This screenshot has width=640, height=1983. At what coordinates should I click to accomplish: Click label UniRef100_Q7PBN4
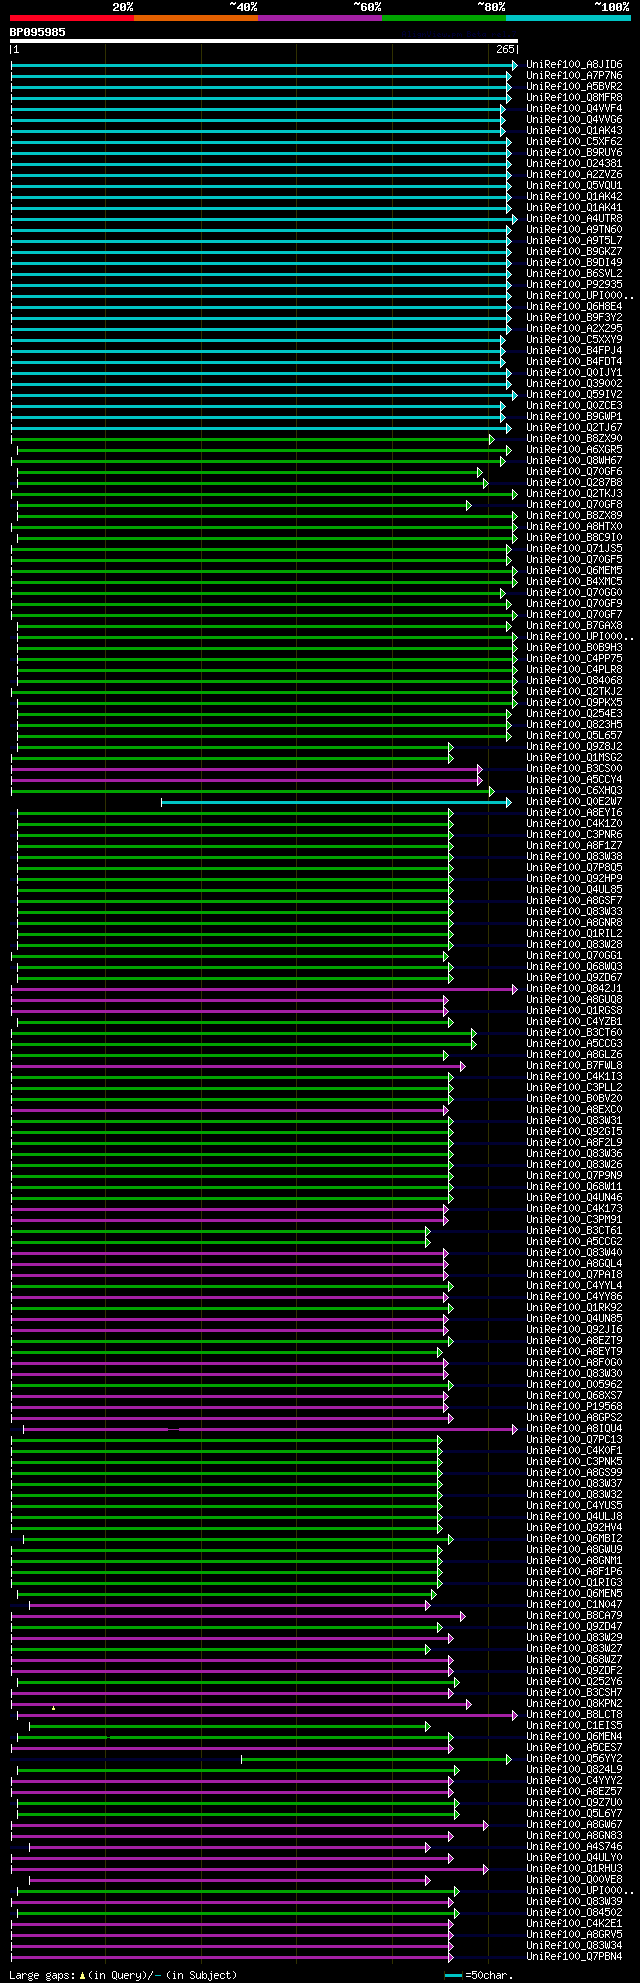pyautogui.click(x=574, y=1957)
